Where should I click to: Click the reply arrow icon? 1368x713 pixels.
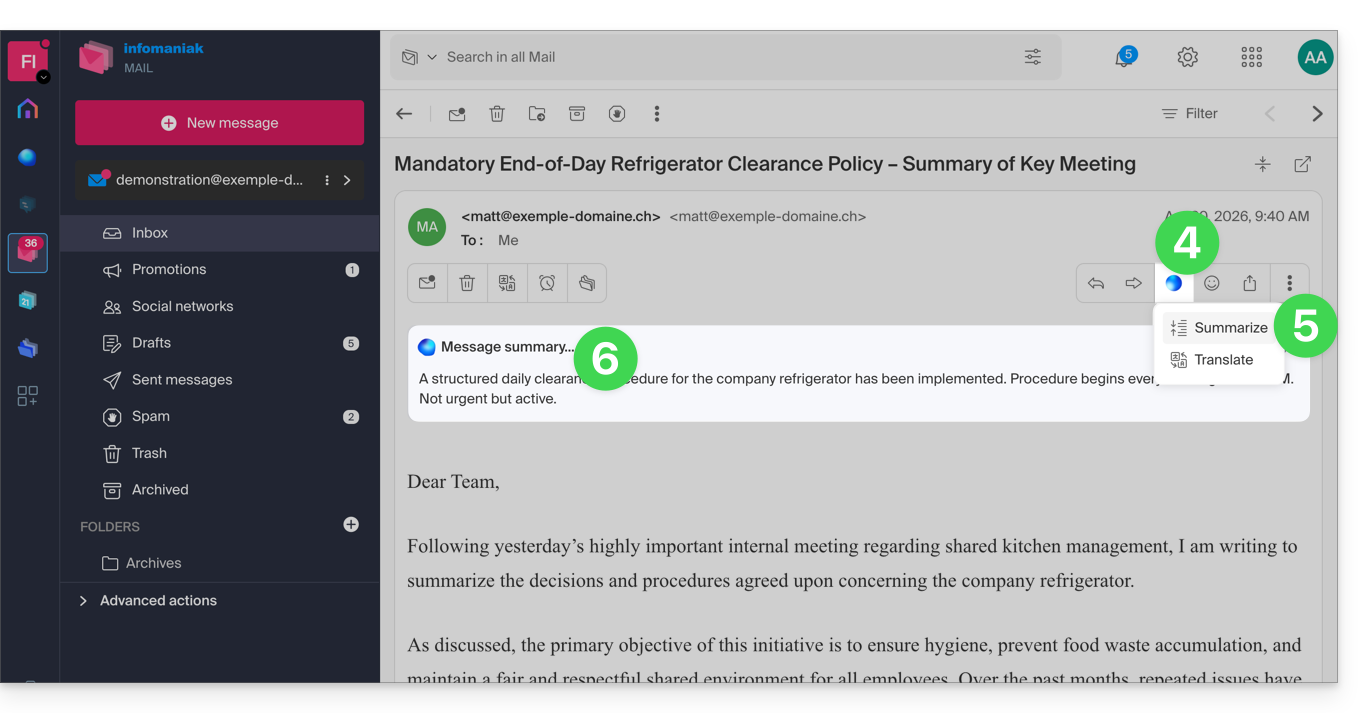click(x=1096, y=283)
